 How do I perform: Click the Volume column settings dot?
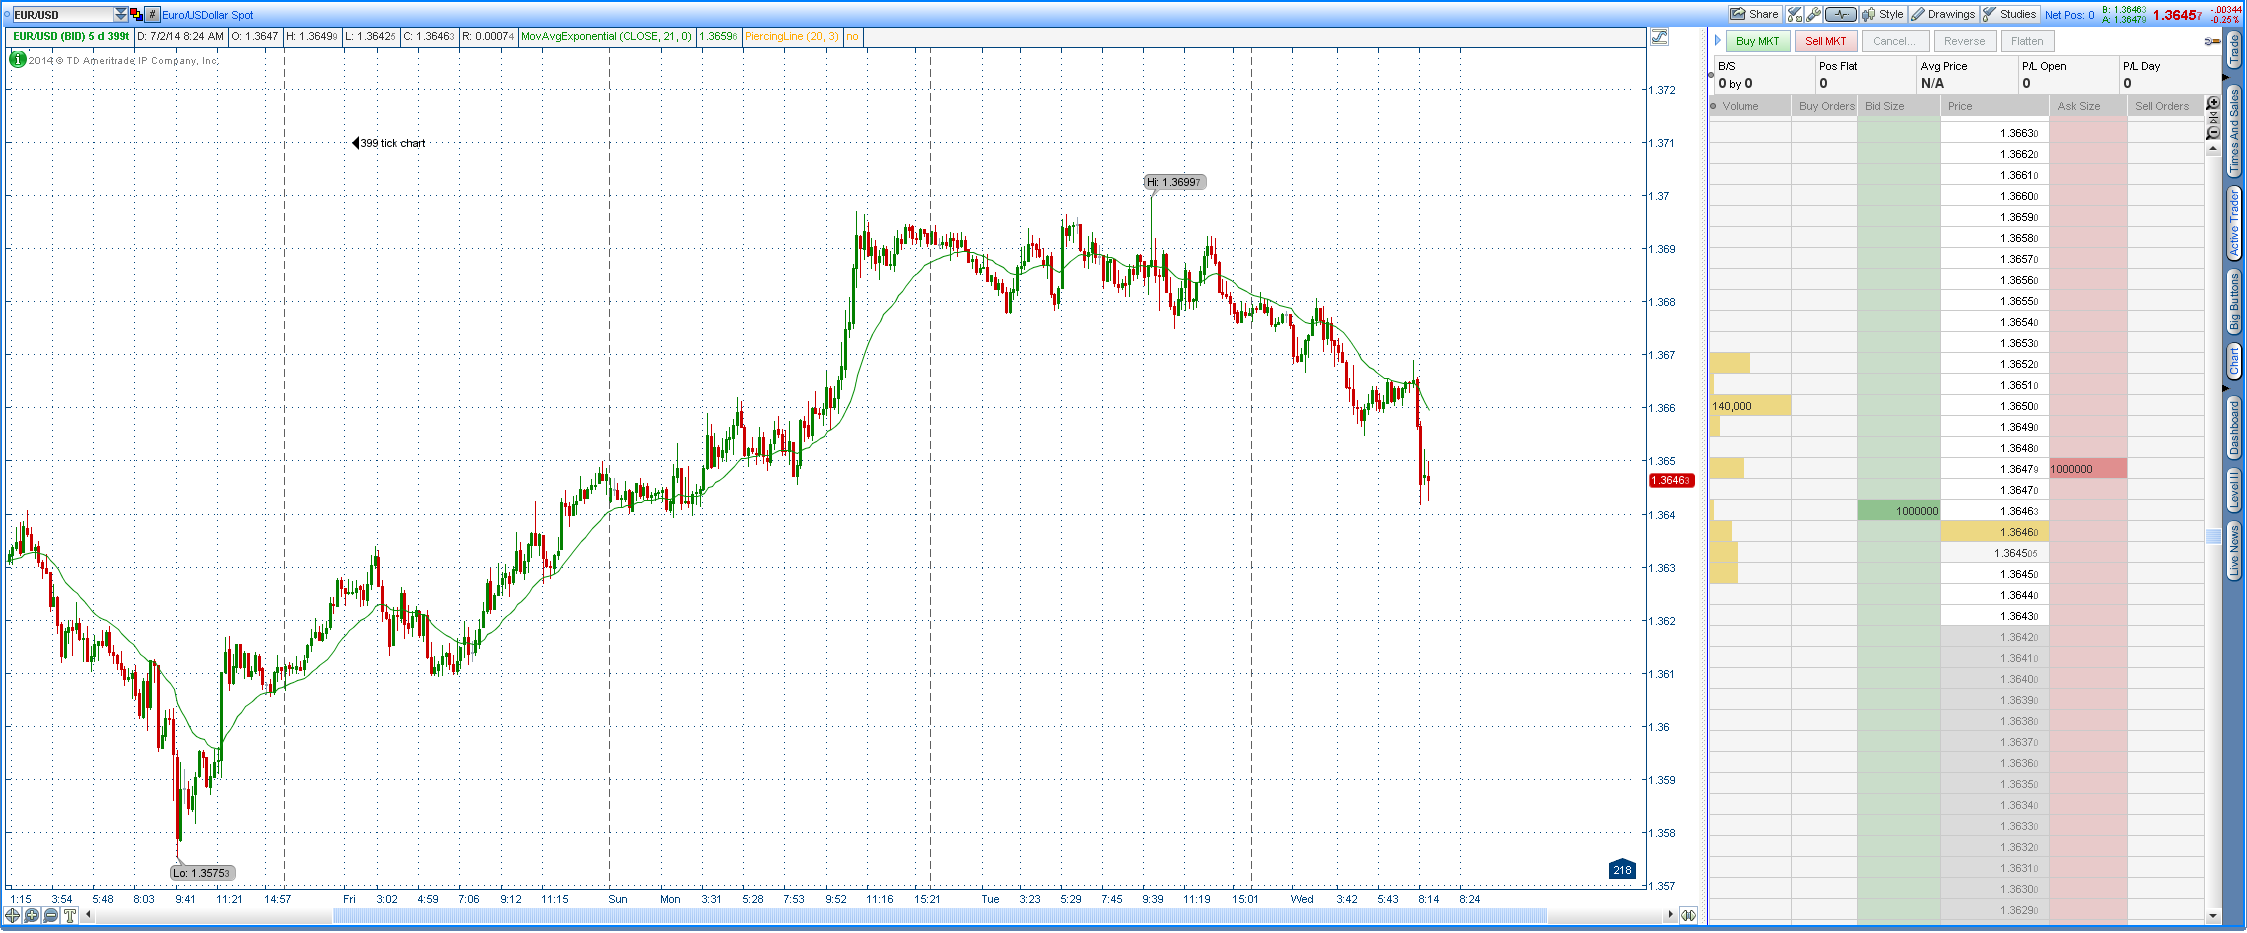click(x=1714, y=106)
